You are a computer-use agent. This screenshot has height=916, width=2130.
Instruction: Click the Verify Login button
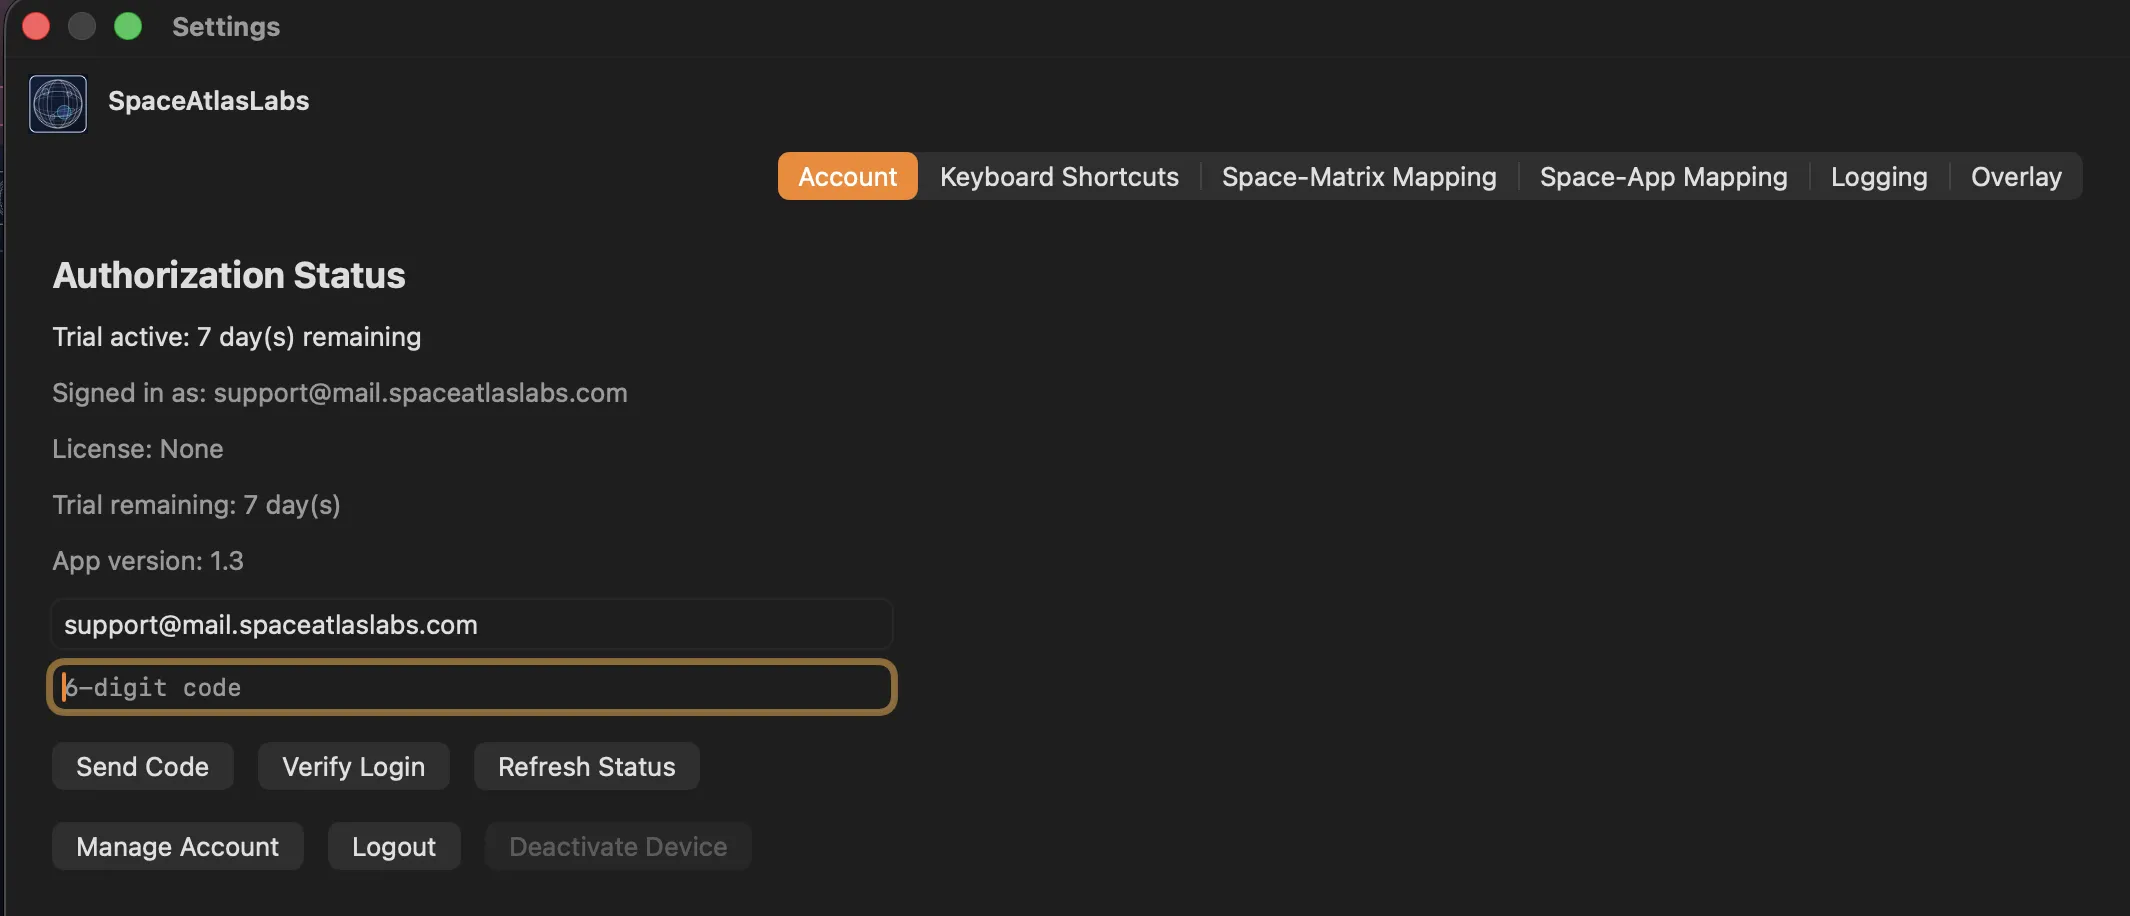(x=352, y=766)
